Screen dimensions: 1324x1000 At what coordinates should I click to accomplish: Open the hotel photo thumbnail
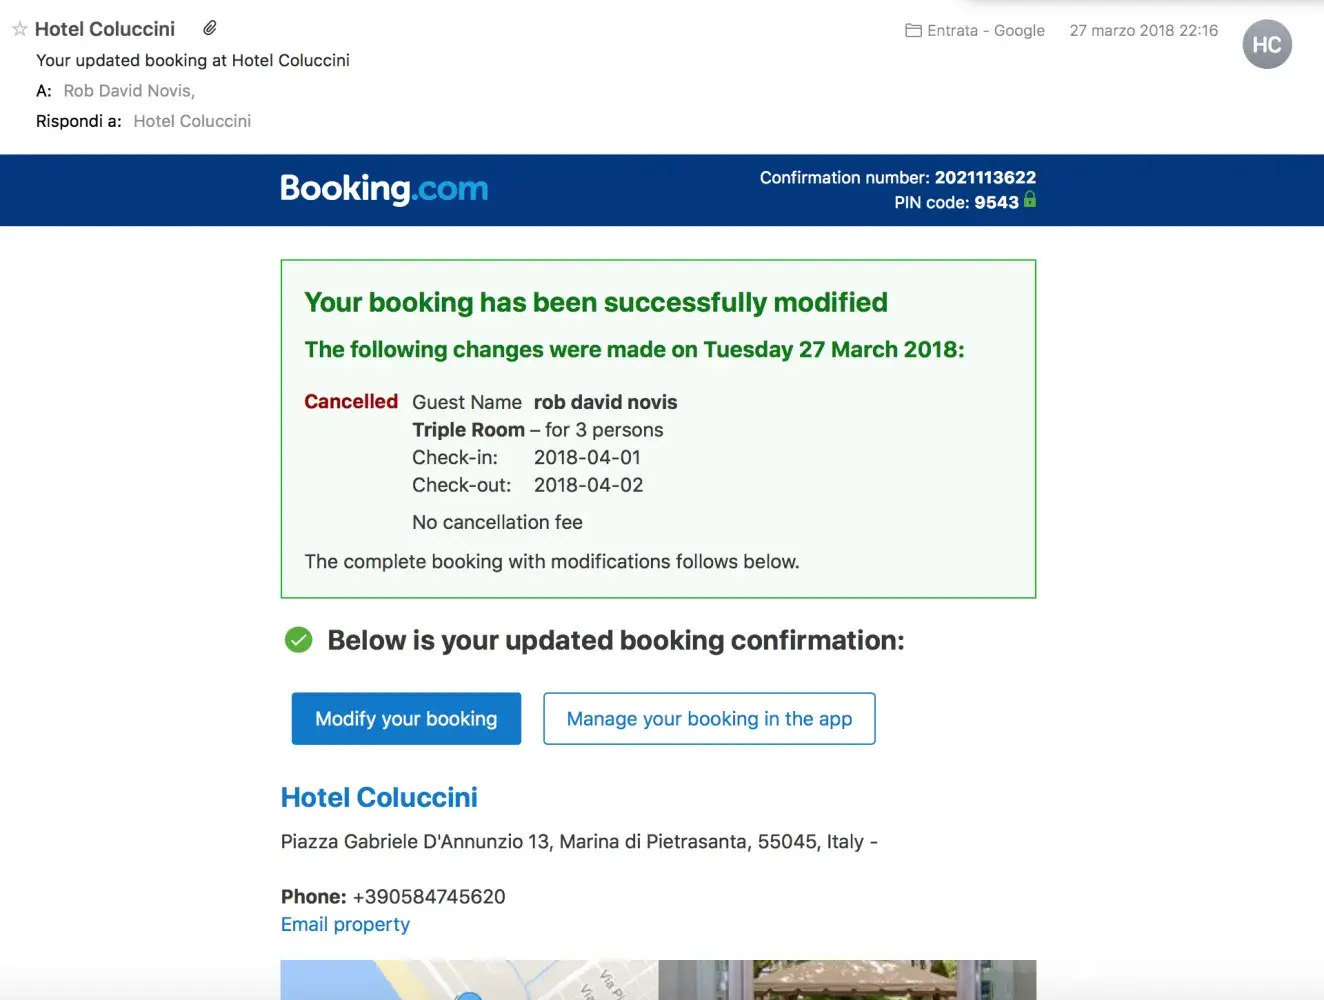847,980
